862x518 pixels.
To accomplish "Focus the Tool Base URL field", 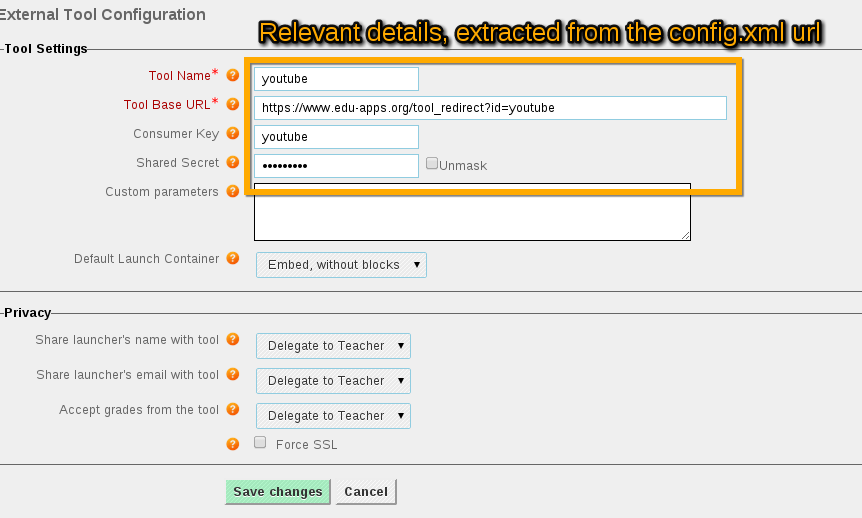I will pos(490,108).
